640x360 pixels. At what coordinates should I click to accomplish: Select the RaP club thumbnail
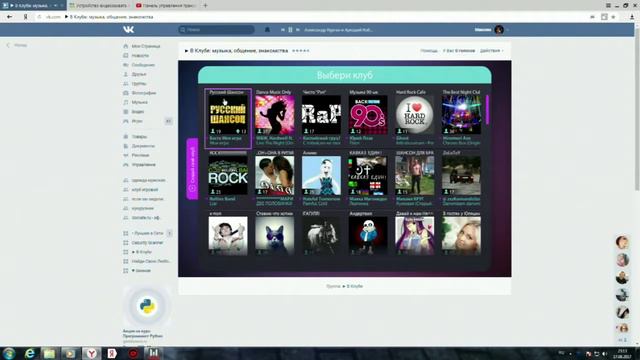coord(321,115)
